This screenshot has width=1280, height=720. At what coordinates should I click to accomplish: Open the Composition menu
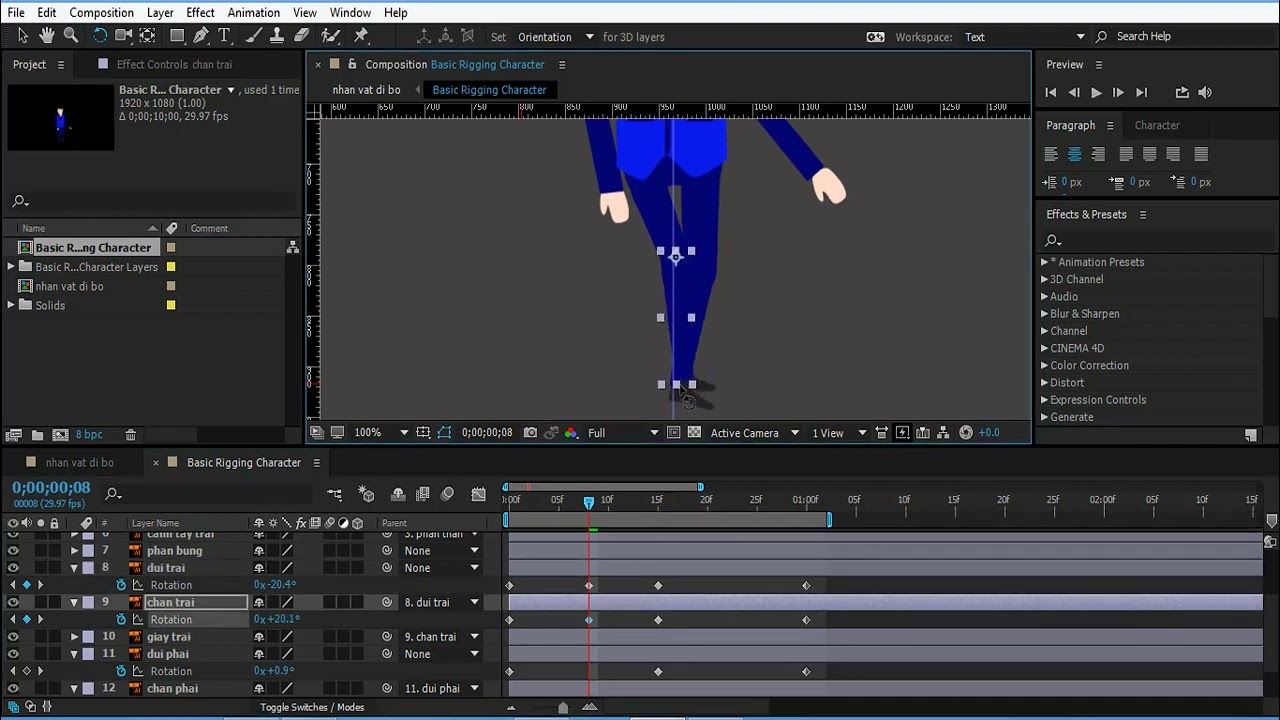pyautogui.click(x=101, y=12)
